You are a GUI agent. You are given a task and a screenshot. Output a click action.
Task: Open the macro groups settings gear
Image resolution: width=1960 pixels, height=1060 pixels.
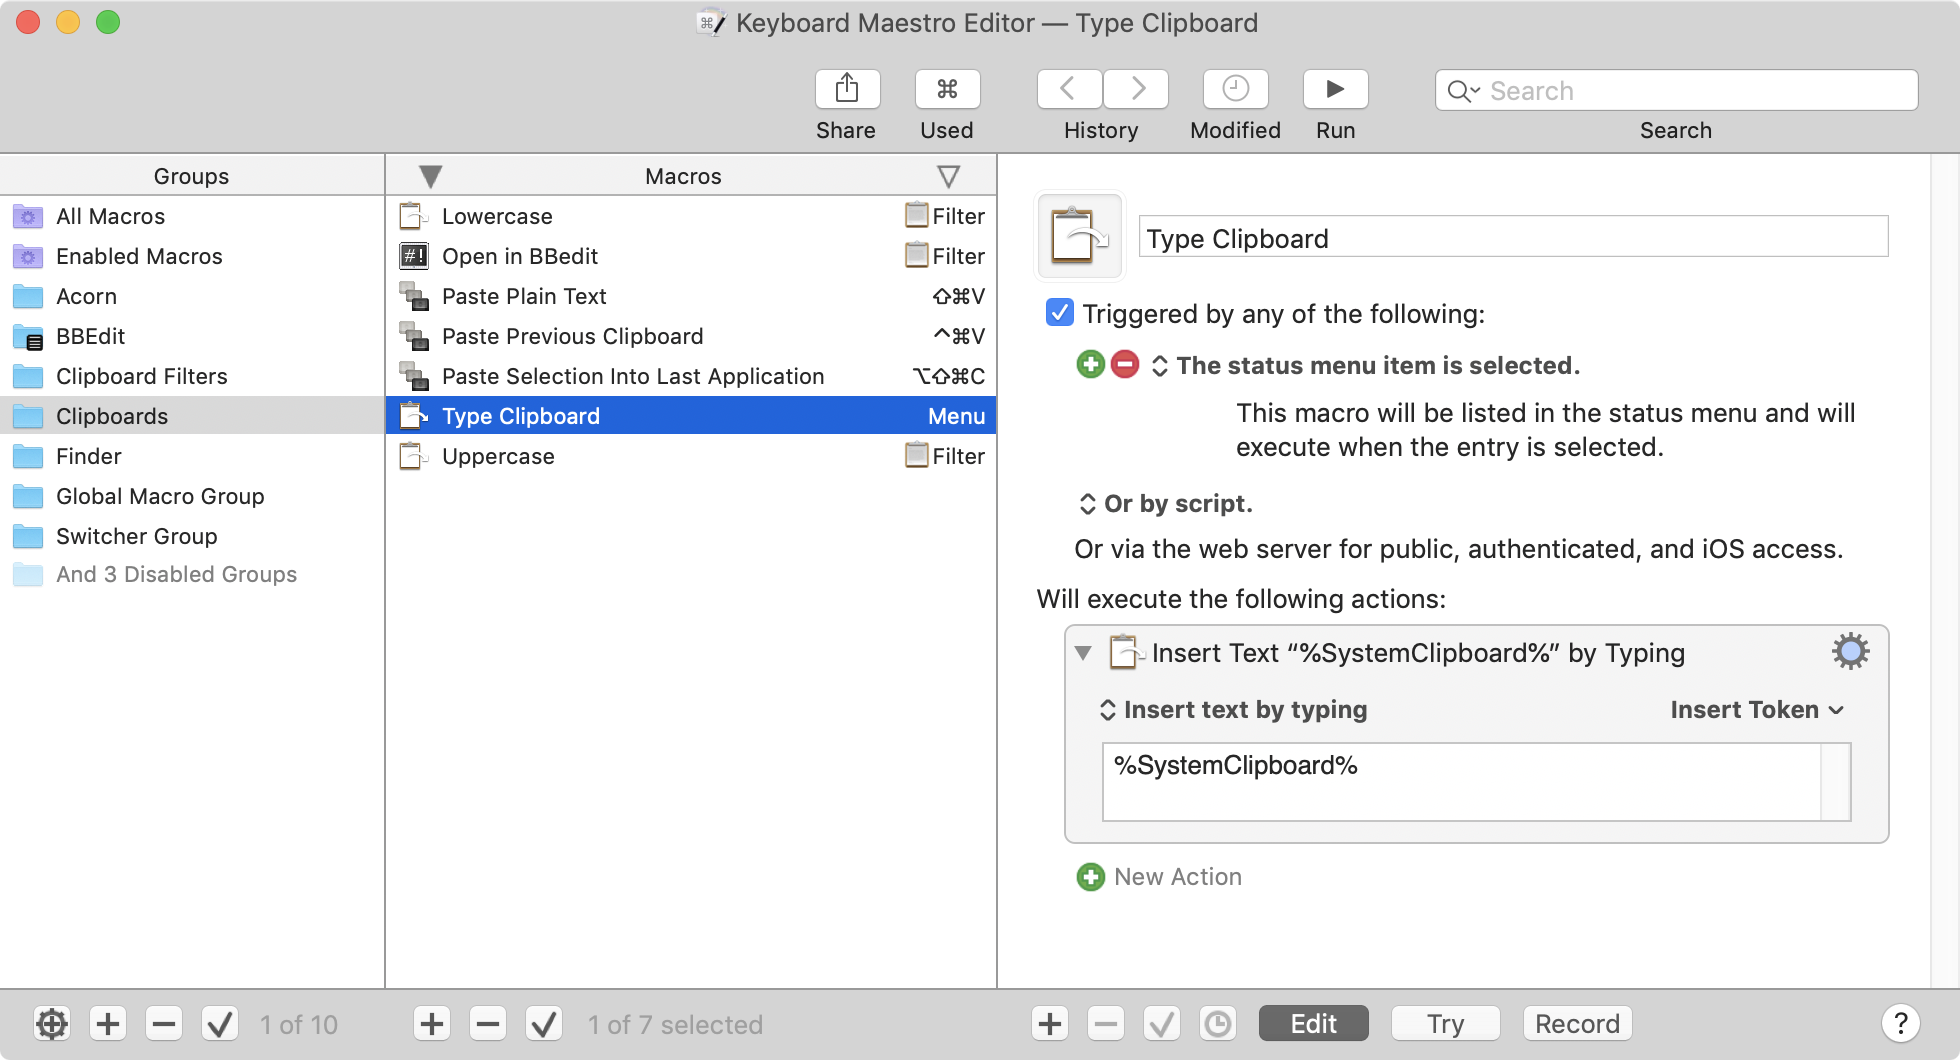[52, 1023]
